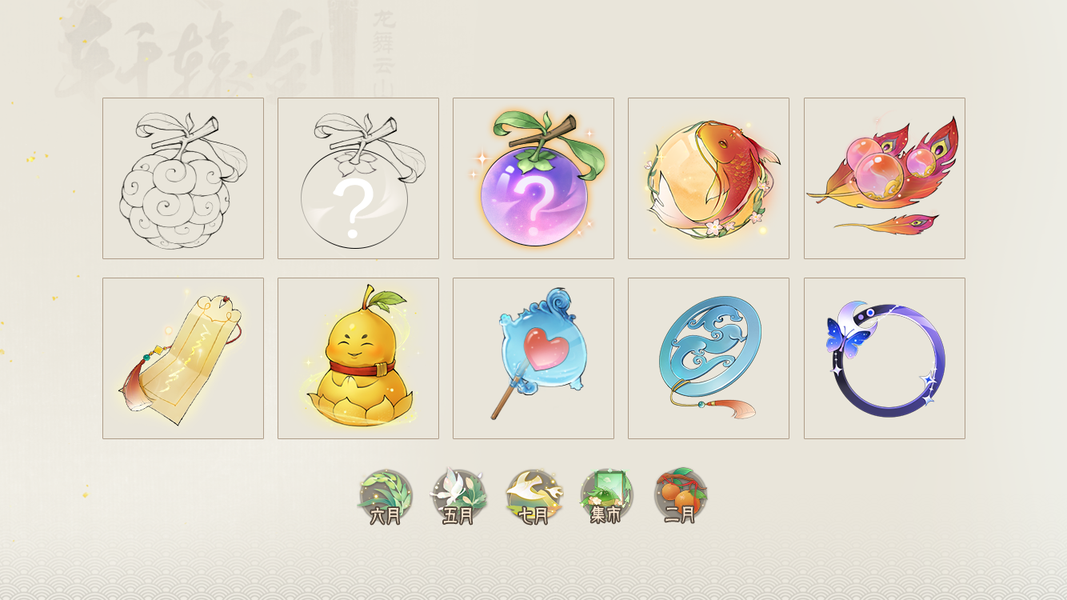1067x600 pixels.
Task: Switch to the 二月 tangerine badge
Action: click(x=680, y=497)
